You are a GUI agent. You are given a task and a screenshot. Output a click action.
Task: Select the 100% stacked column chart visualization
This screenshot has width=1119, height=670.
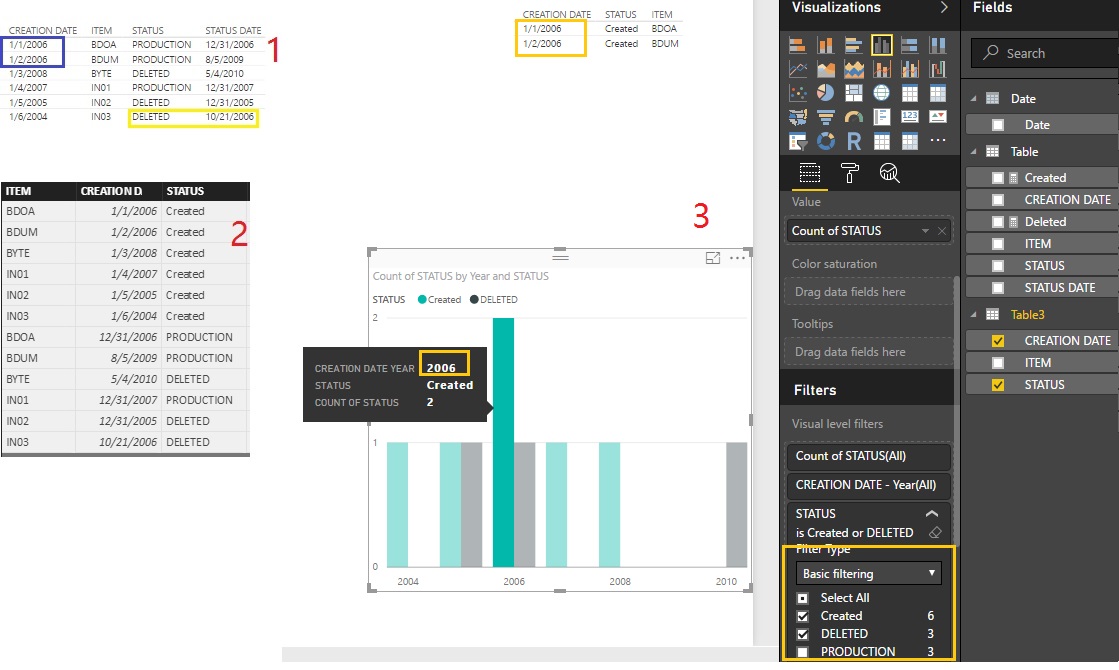point(938,46)
